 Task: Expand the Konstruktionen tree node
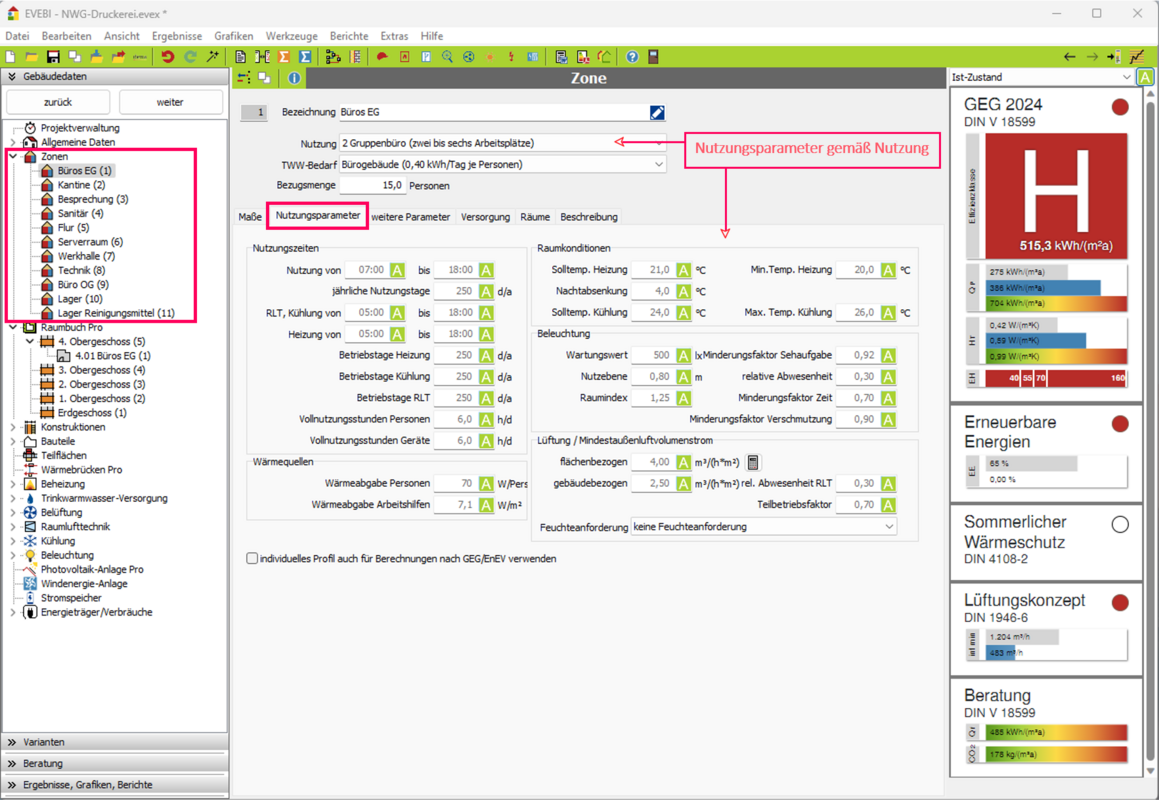[13, 427]
